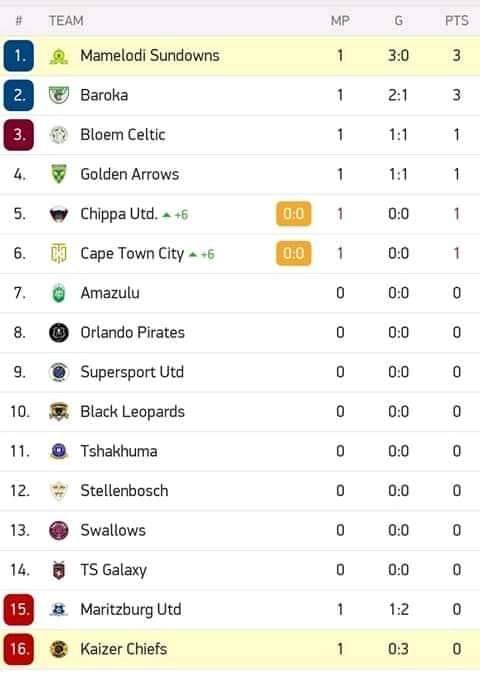Select rank 1 blue position badge

(x=18, y=56)
